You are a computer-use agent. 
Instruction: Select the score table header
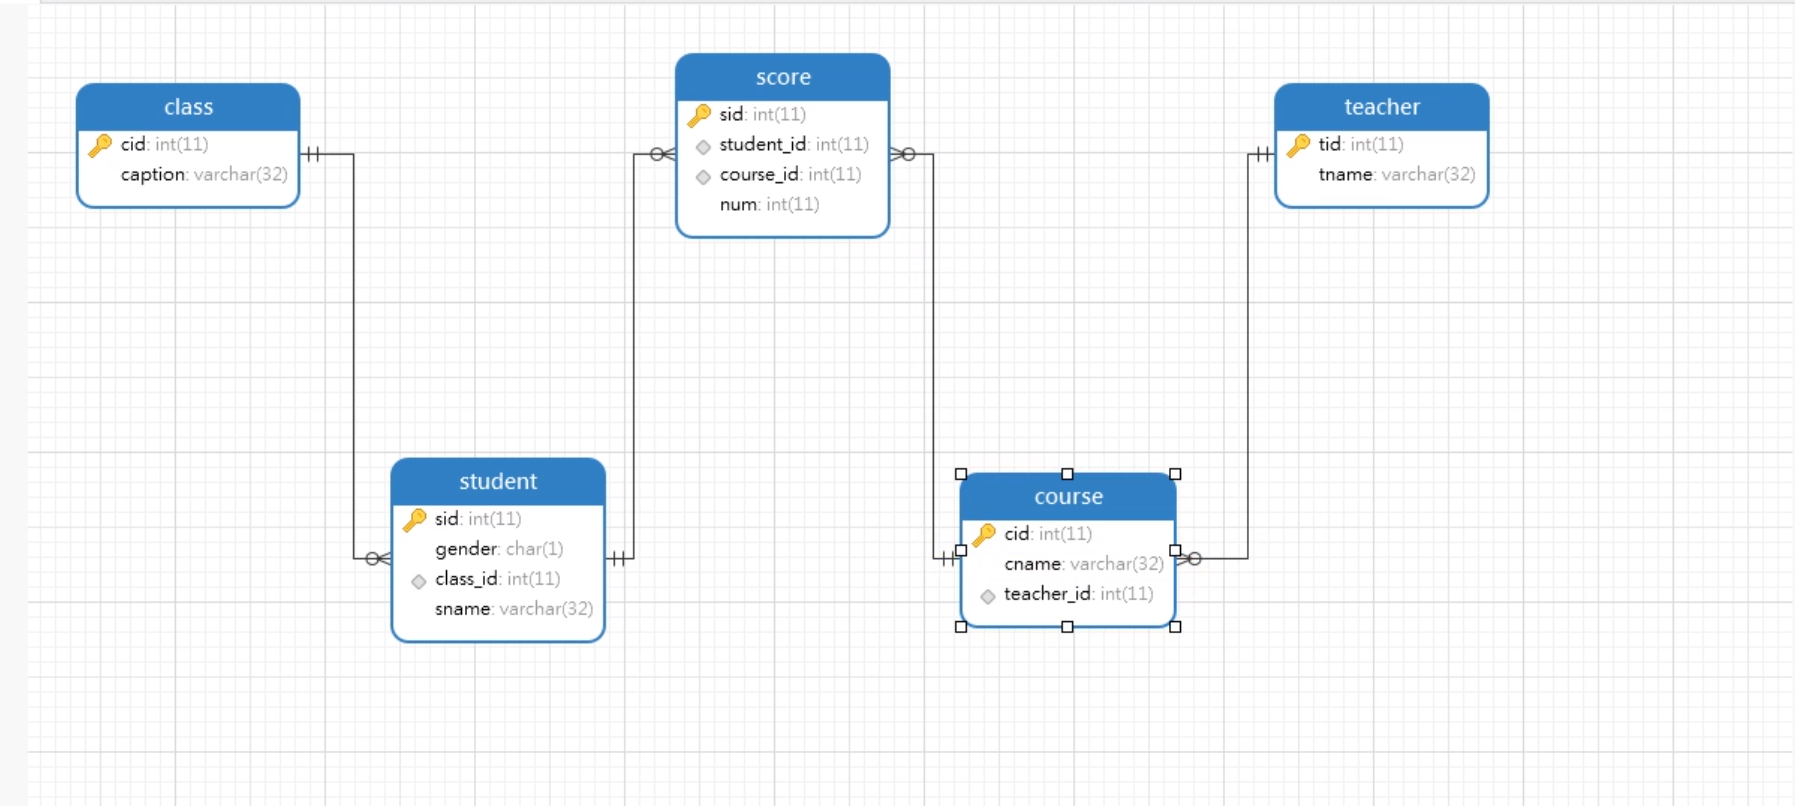coord(783,77)
